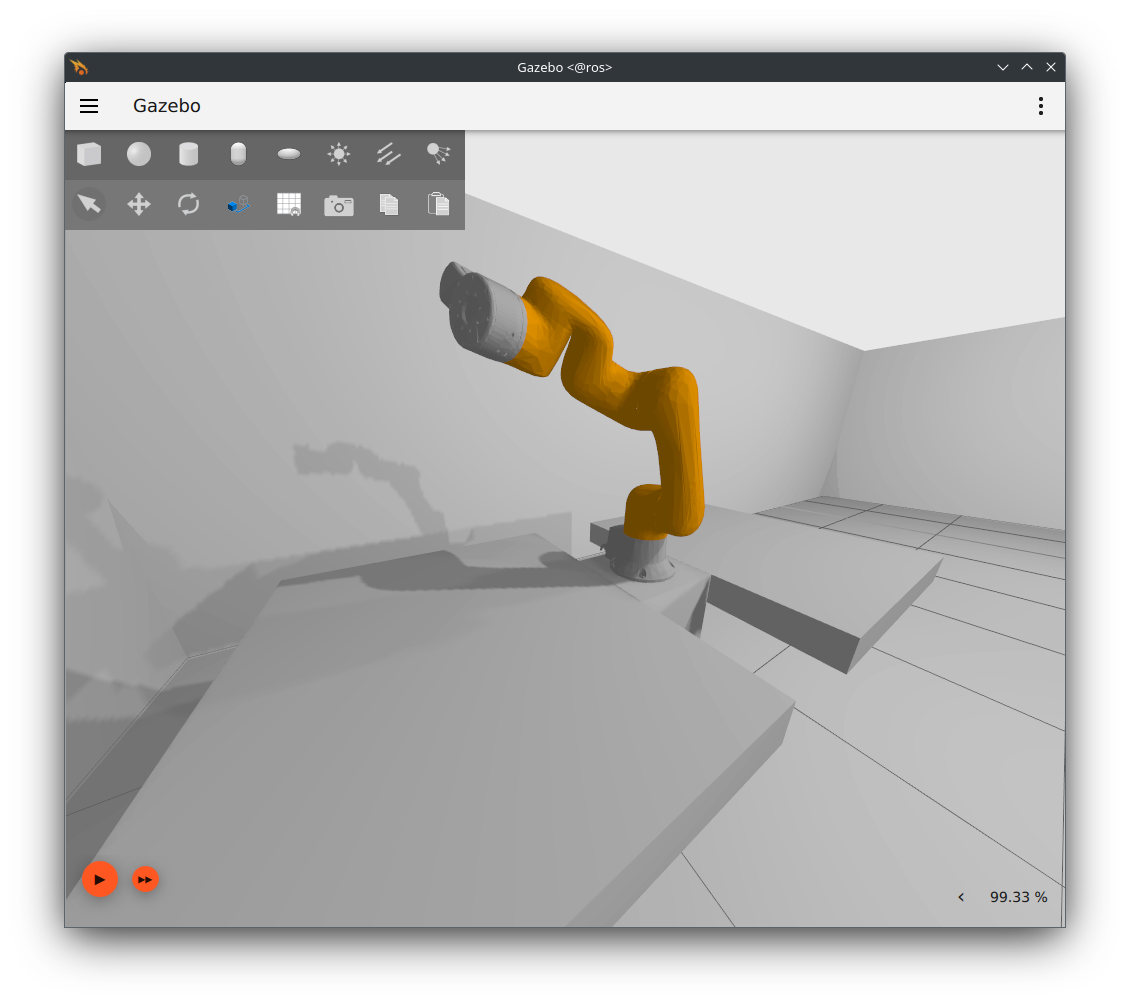Image resolution: width=1130 pixels, height=1004 pixels.
Task: Insert a cylinder shape
Action: tap(188, 154)
